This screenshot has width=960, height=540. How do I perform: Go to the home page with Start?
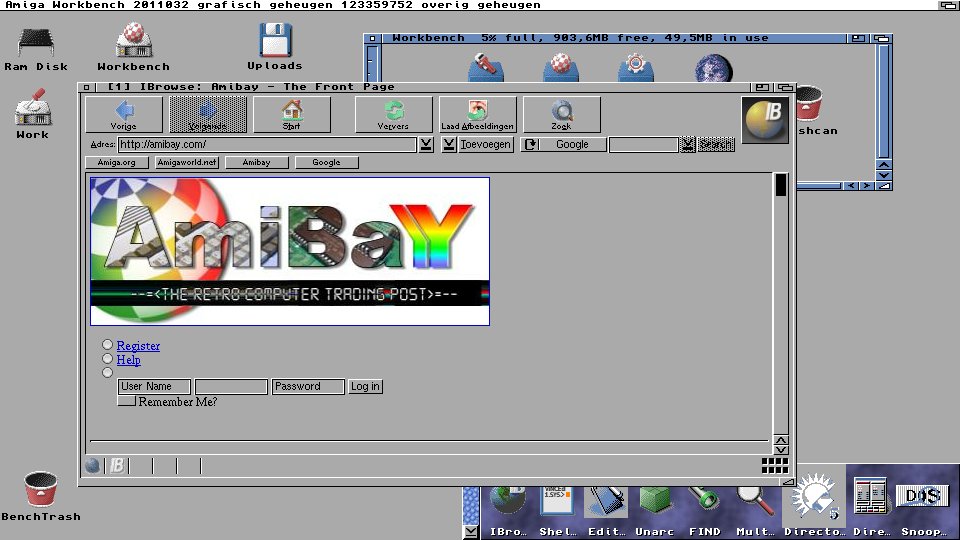291,114
